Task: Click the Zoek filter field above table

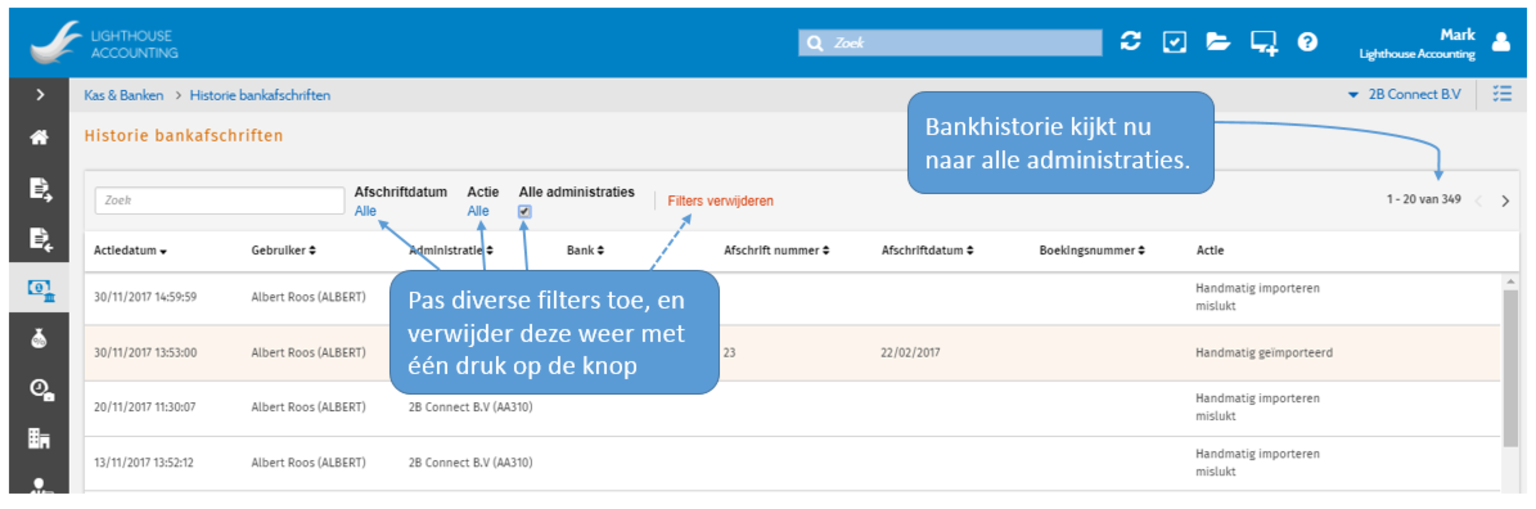Action: click(x=219, y=200)
